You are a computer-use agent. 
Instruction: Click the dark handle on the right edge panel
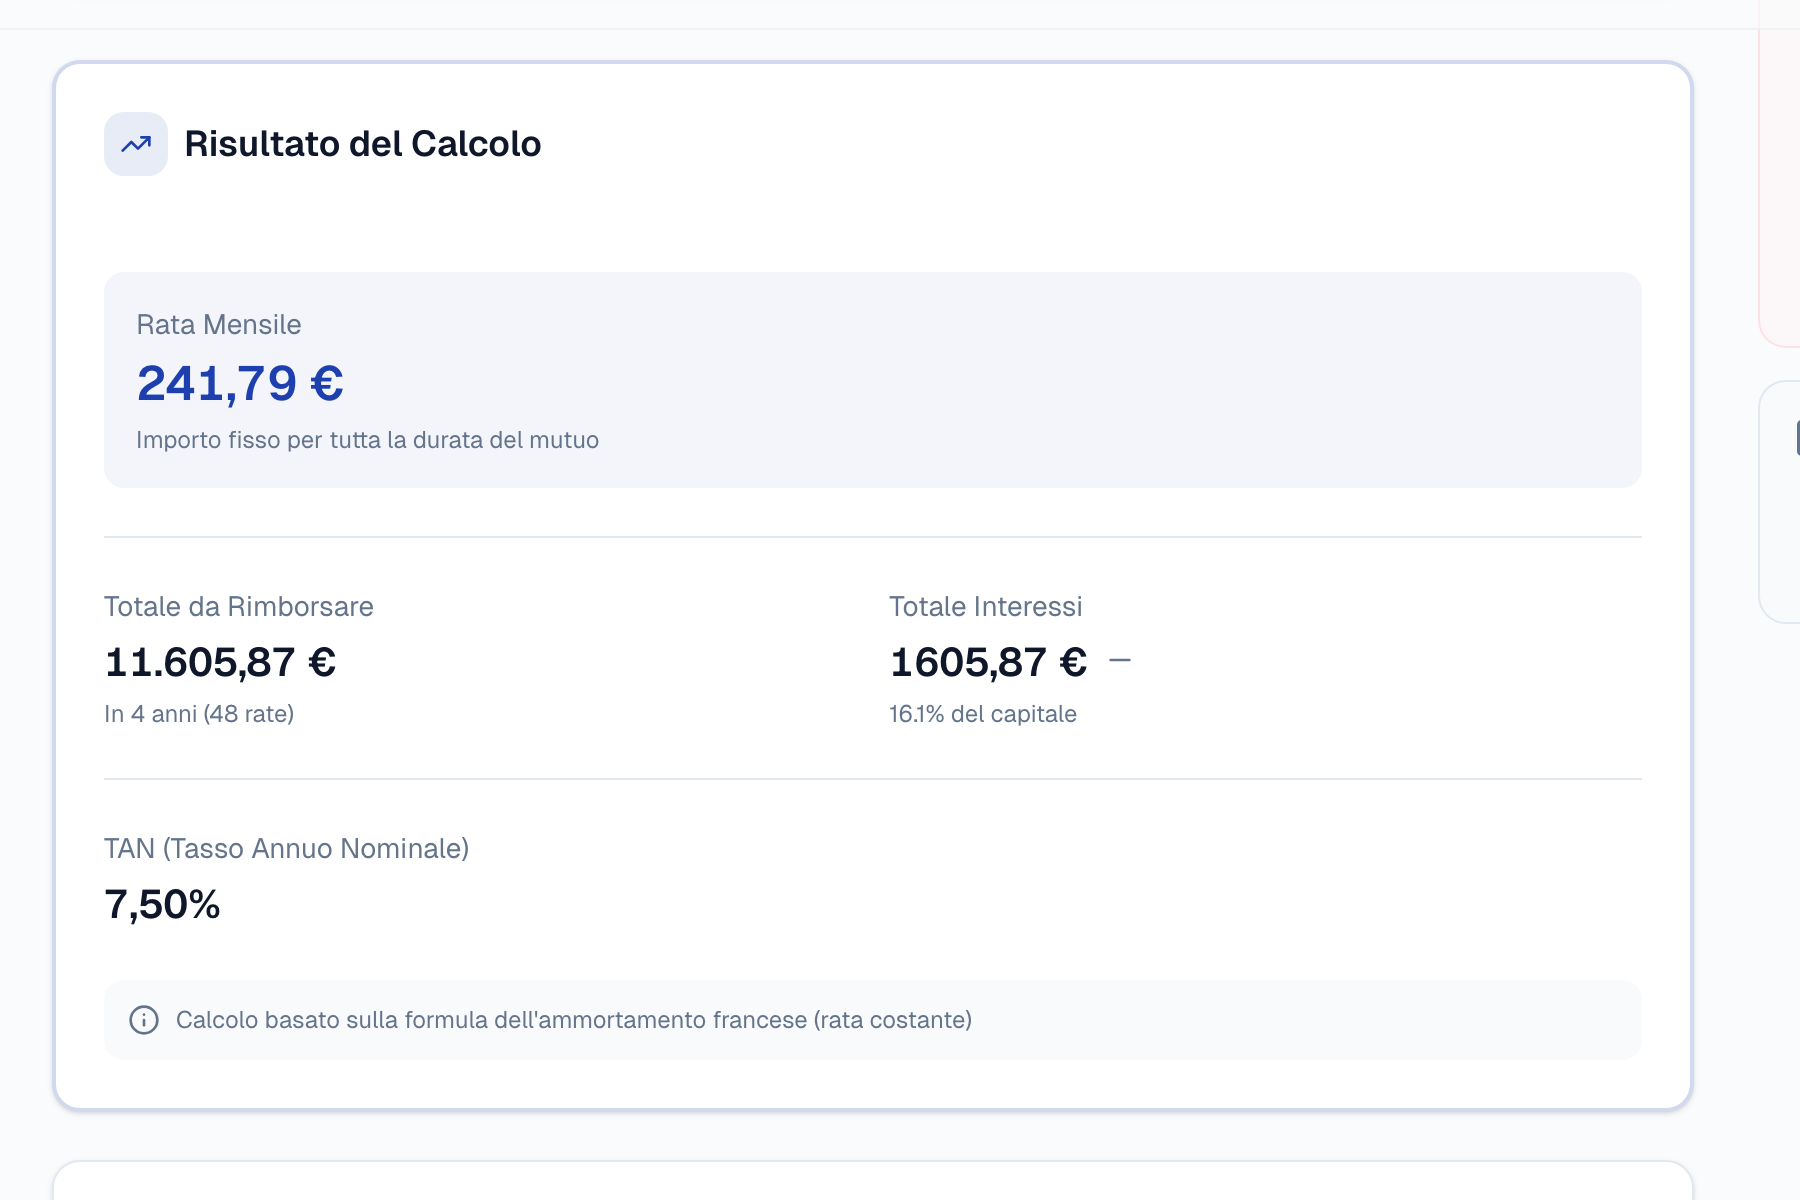point(1796,437)
